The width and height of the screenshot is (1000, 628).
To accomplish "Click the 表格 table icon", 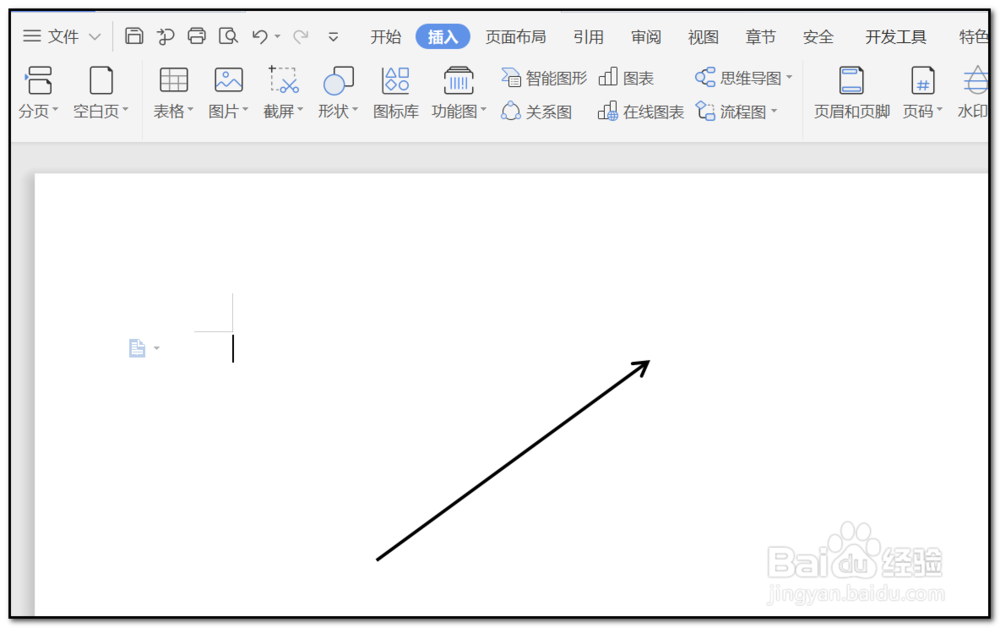I will coord(173,80).
